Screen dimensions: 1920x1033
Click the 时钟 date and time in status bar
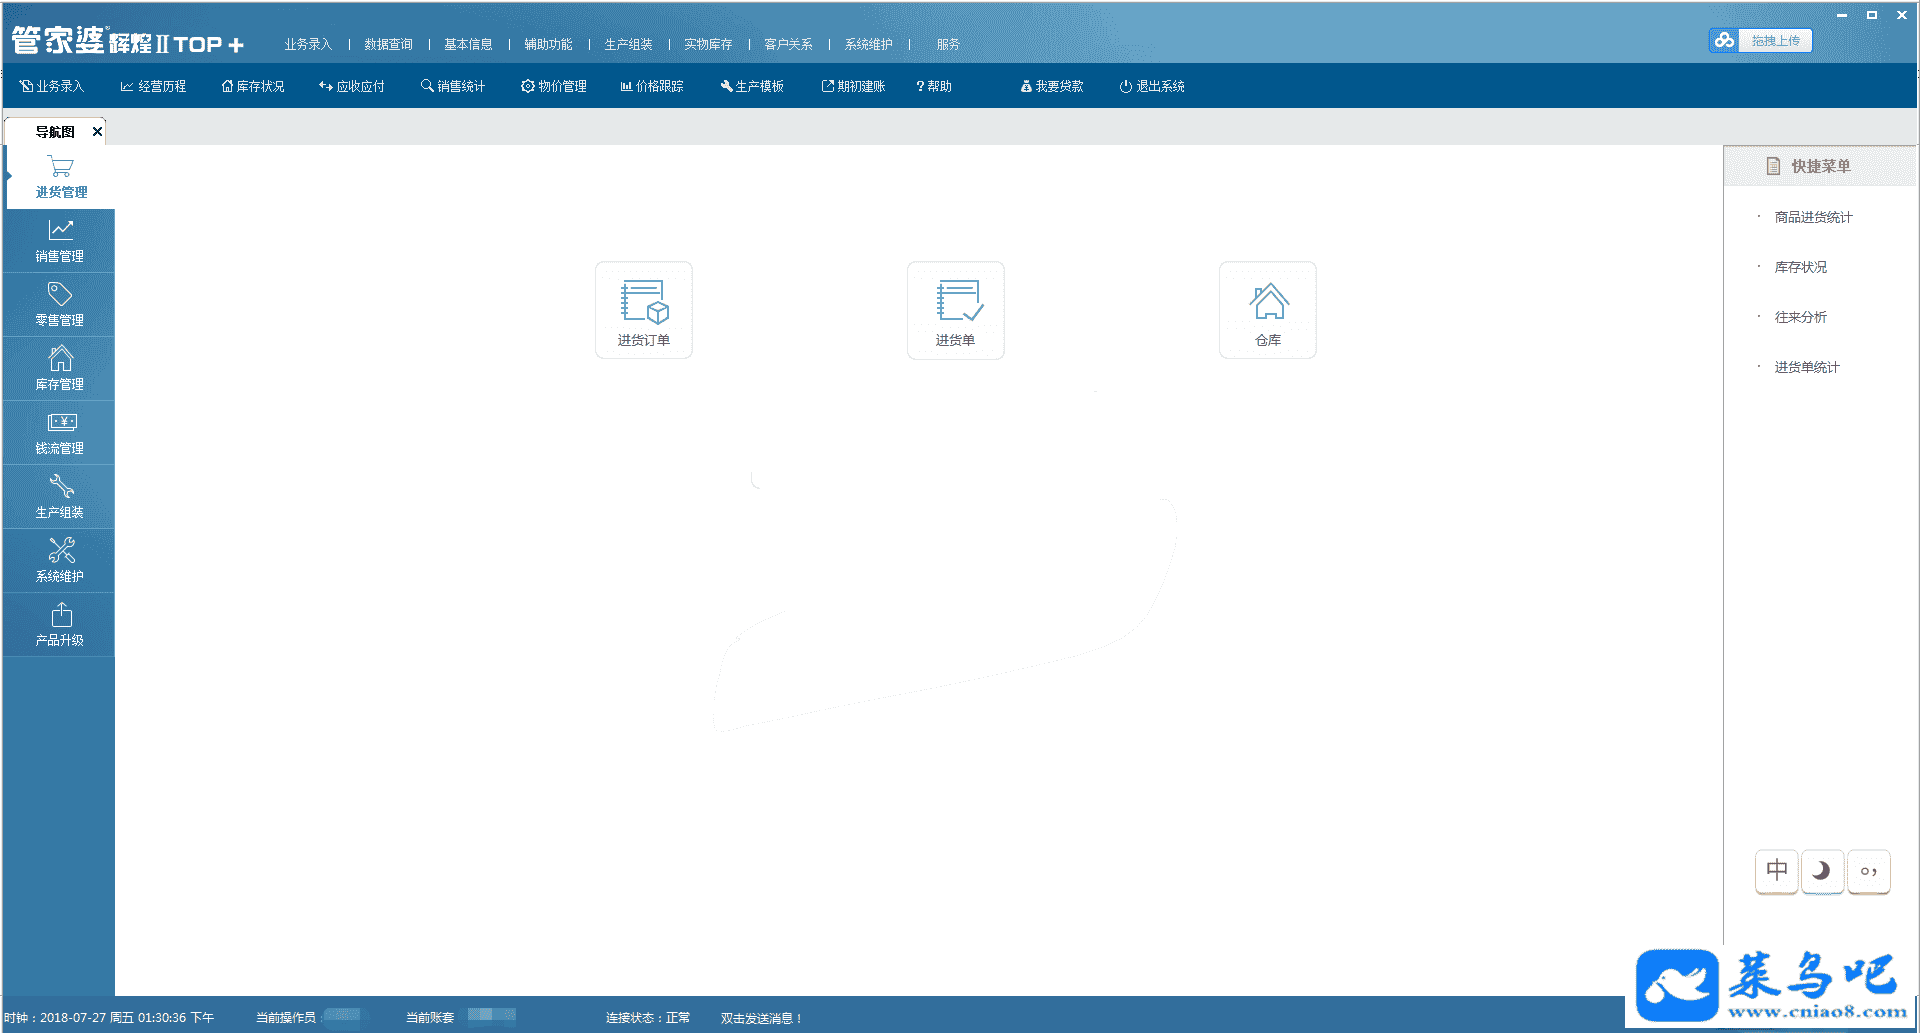(109, 1018)
